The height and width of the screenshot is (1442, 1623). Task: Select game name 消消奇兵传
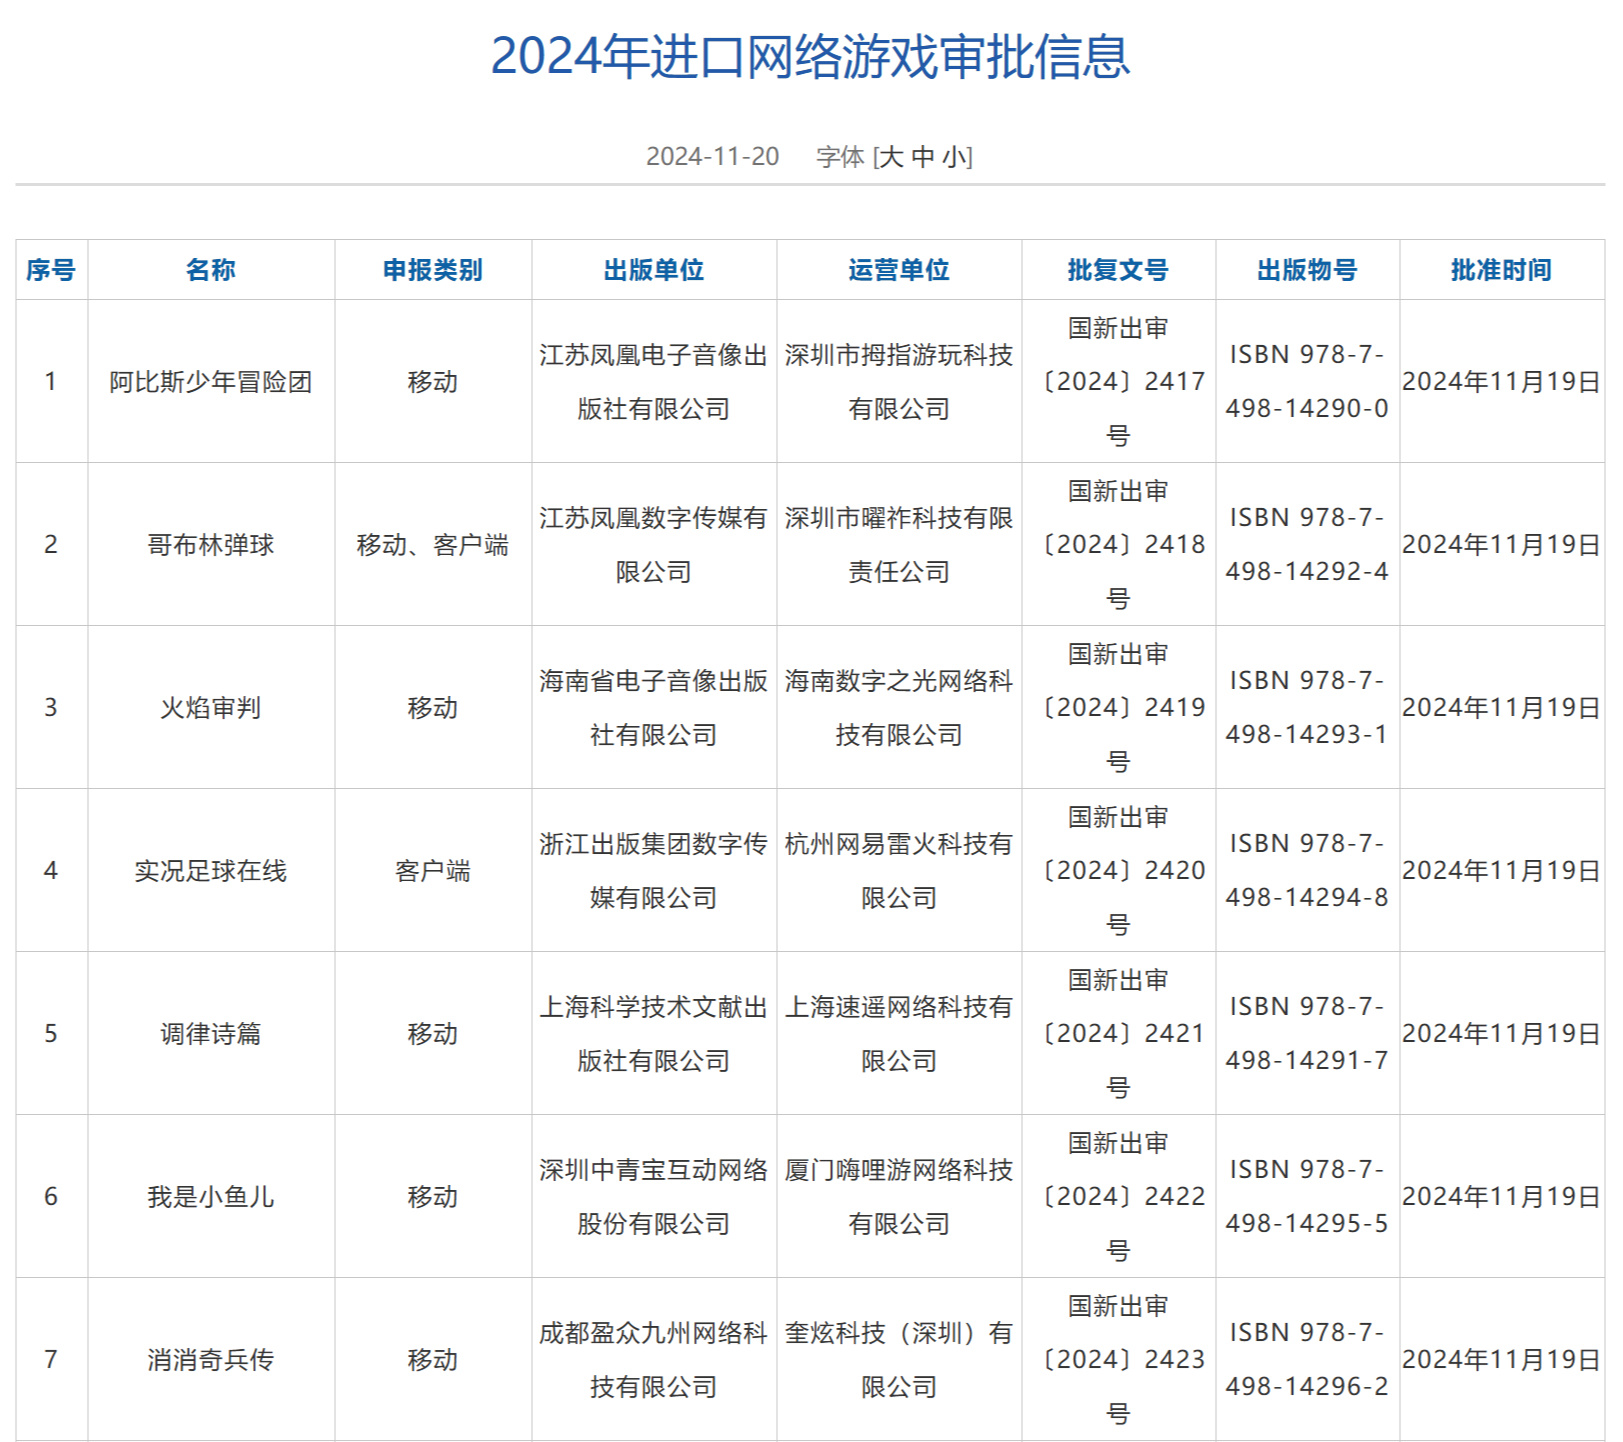[x=211, y=1360]
